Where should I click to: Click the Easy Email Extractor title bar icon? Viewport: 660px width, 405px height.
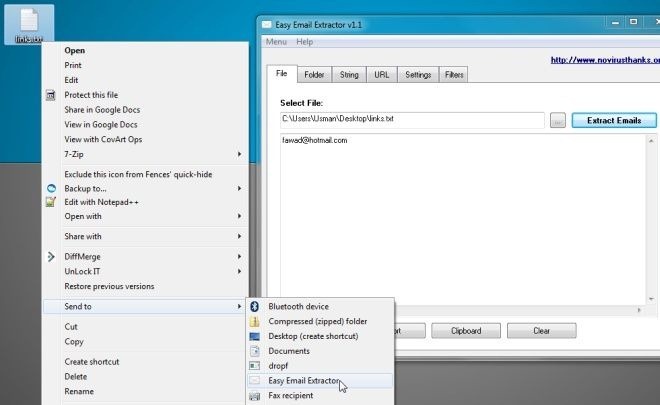[x=266, y=25]
